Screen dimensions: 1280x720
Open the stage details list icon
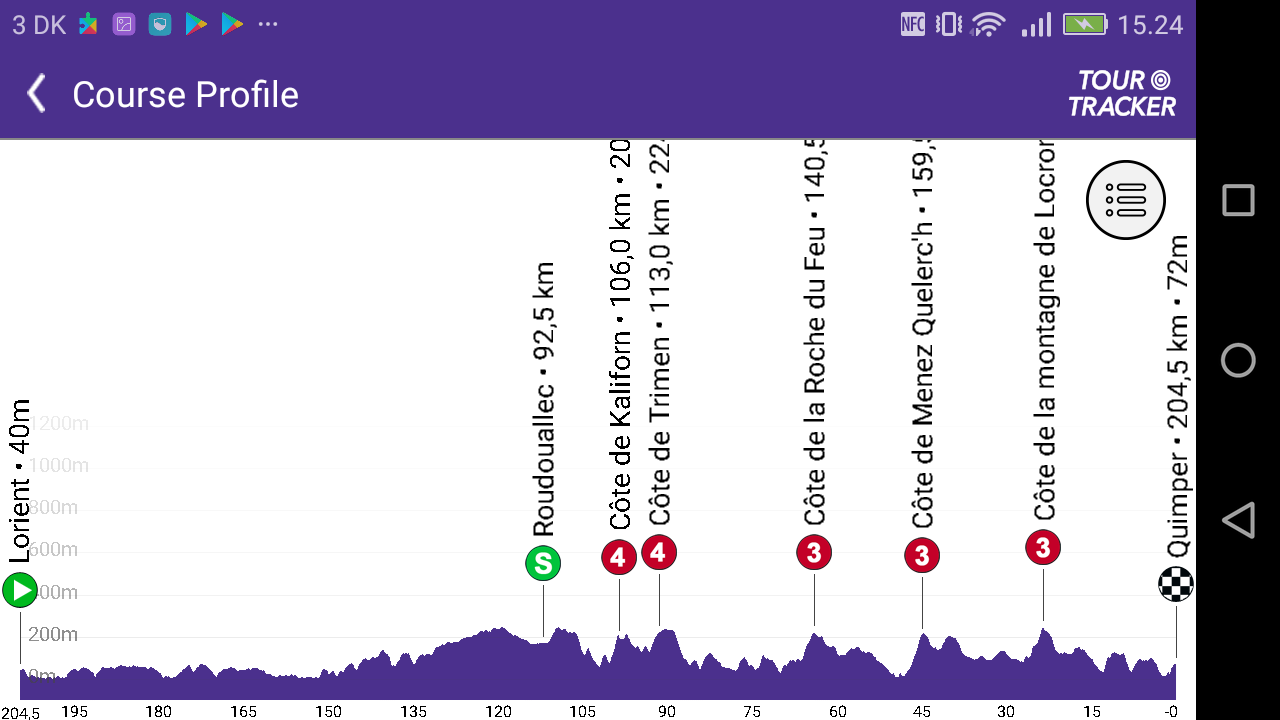pos(1125,200)
